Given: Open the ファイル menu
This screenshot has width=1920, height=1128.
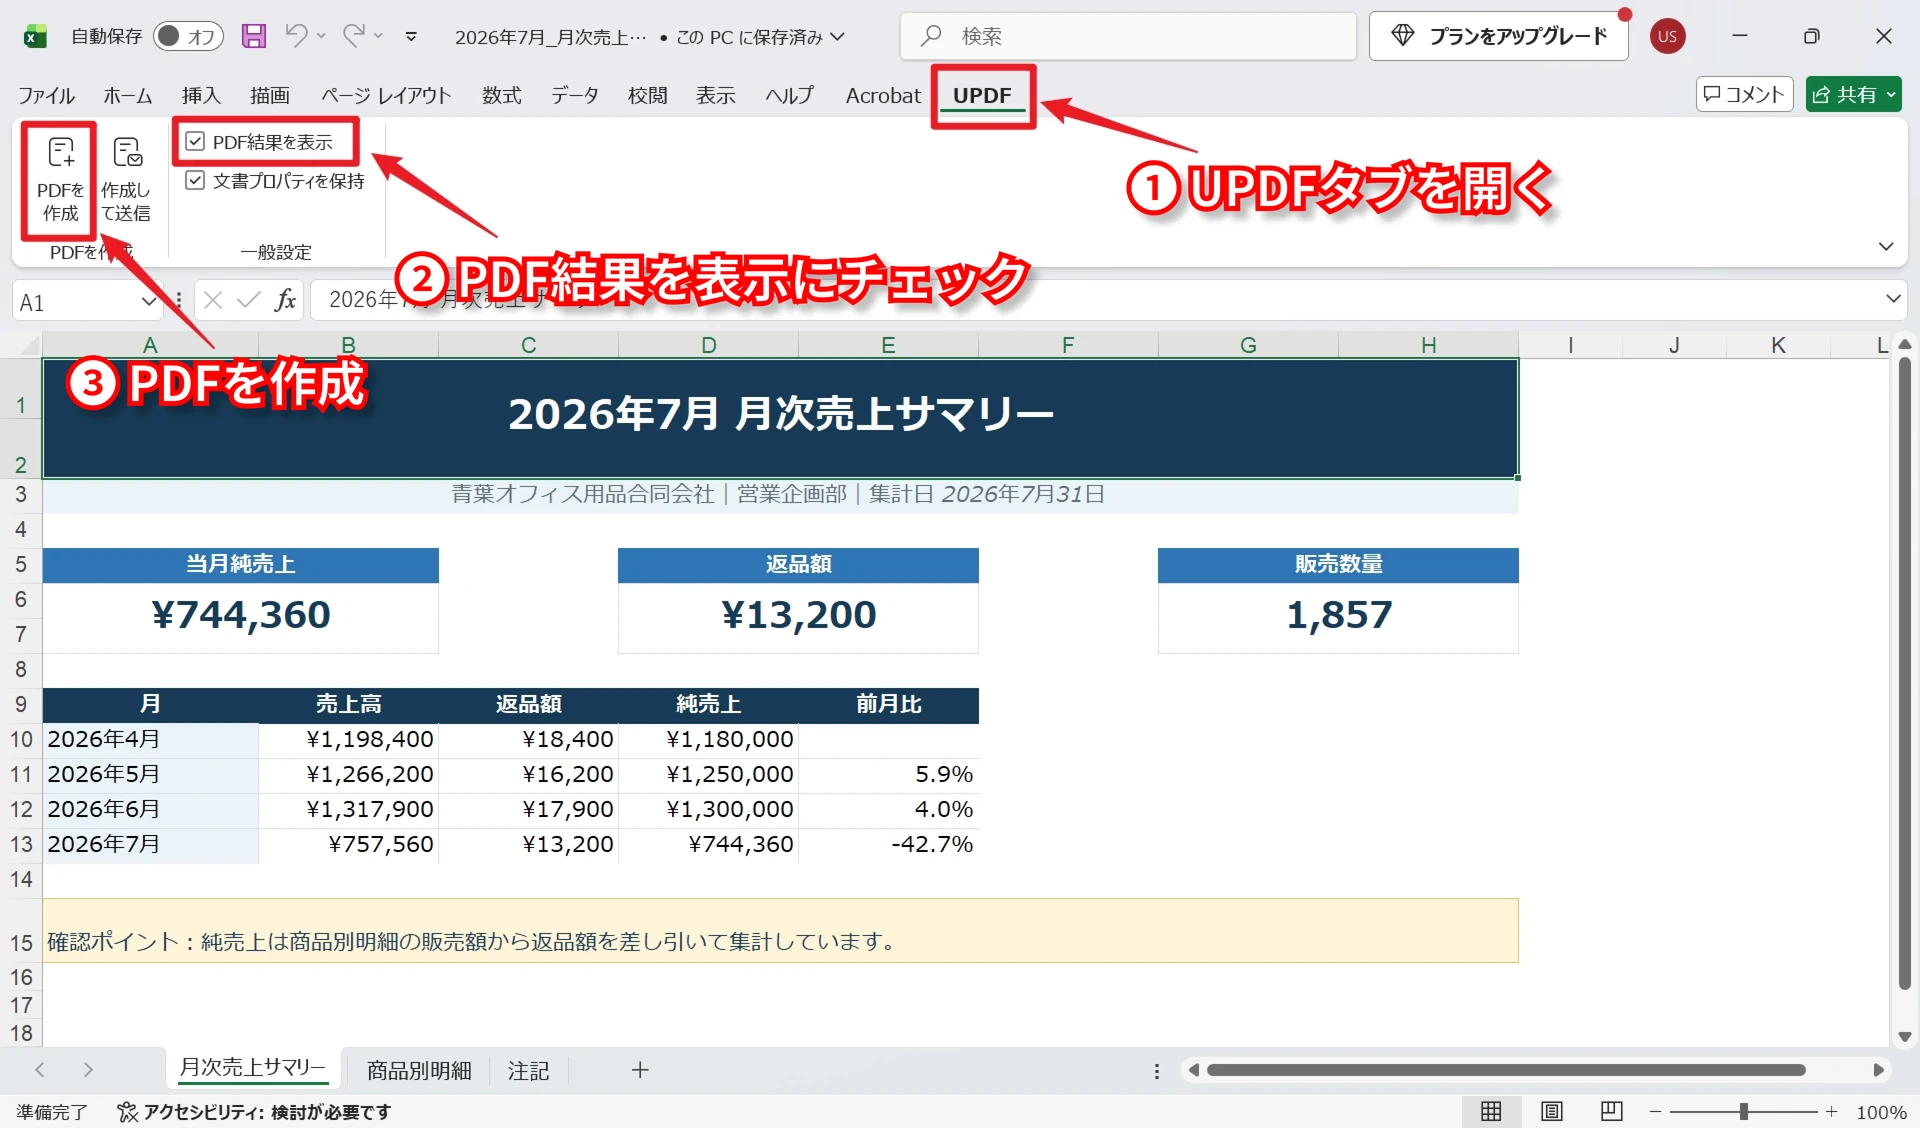Looking at the screenshot, I should [46, 95].
